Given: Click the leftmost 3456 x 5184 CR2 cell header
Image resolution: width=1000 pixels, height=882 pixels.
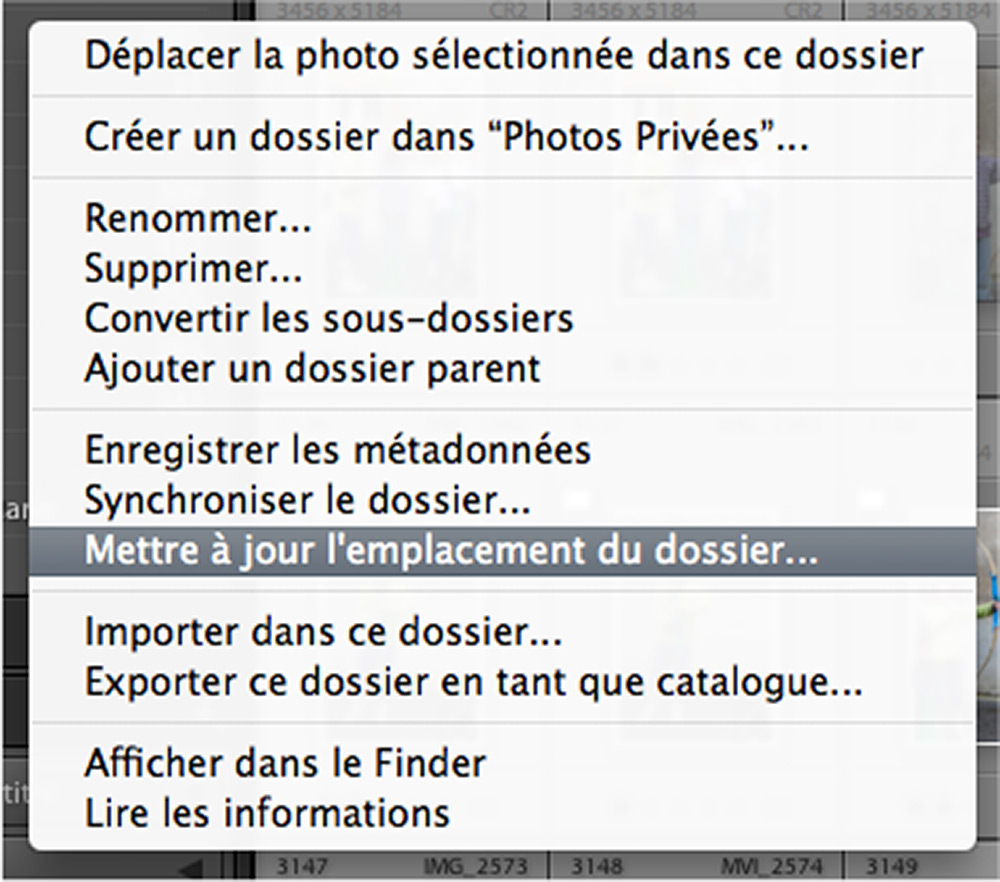Looking at the screenshot, I should (x=402, y=10).
